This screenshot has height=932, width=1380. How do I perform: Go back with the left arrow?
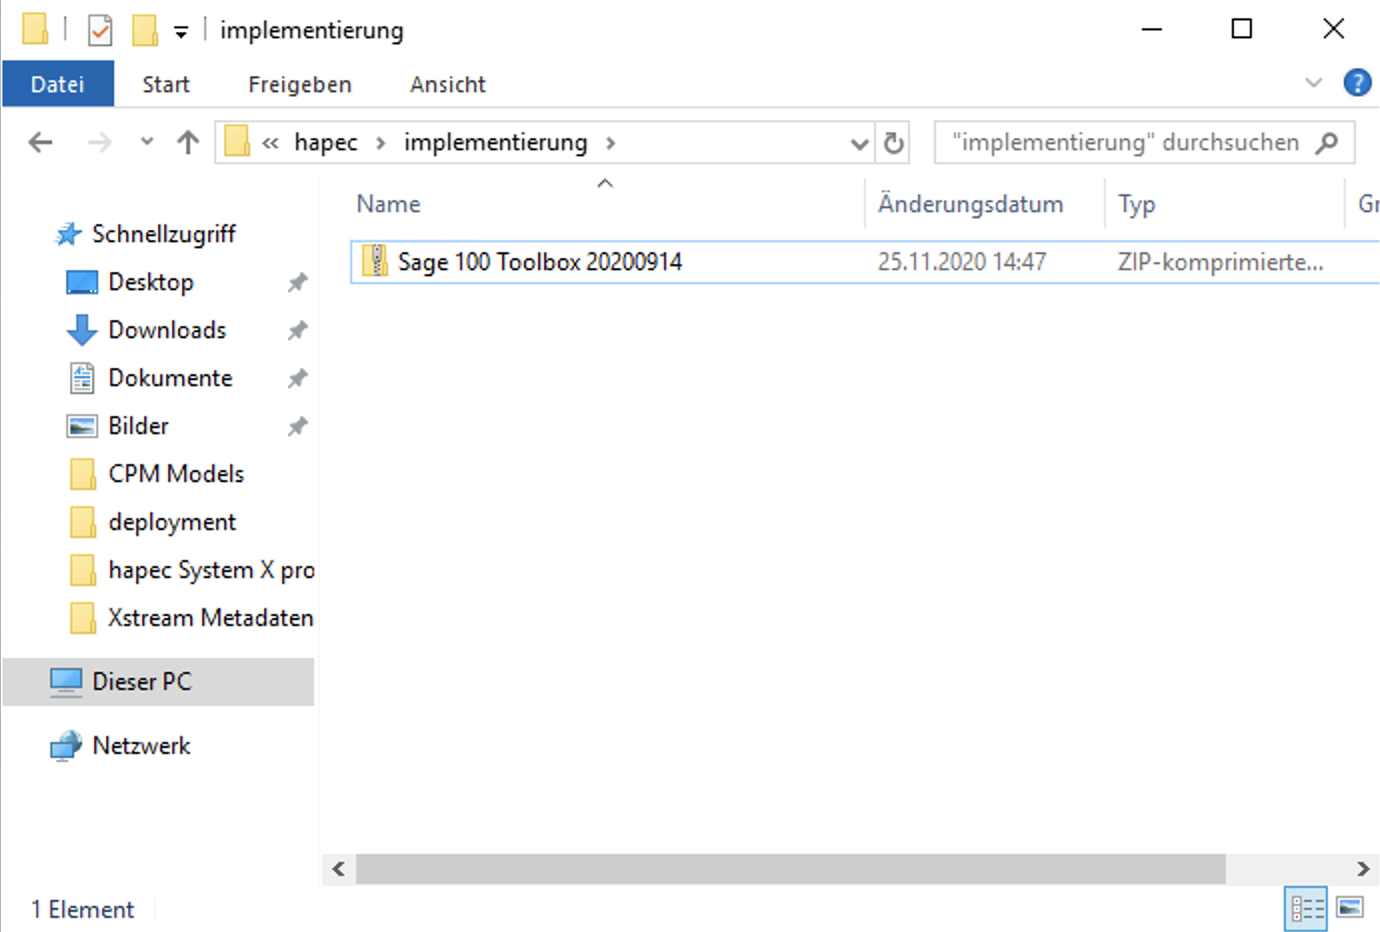(x=41, y=143)
